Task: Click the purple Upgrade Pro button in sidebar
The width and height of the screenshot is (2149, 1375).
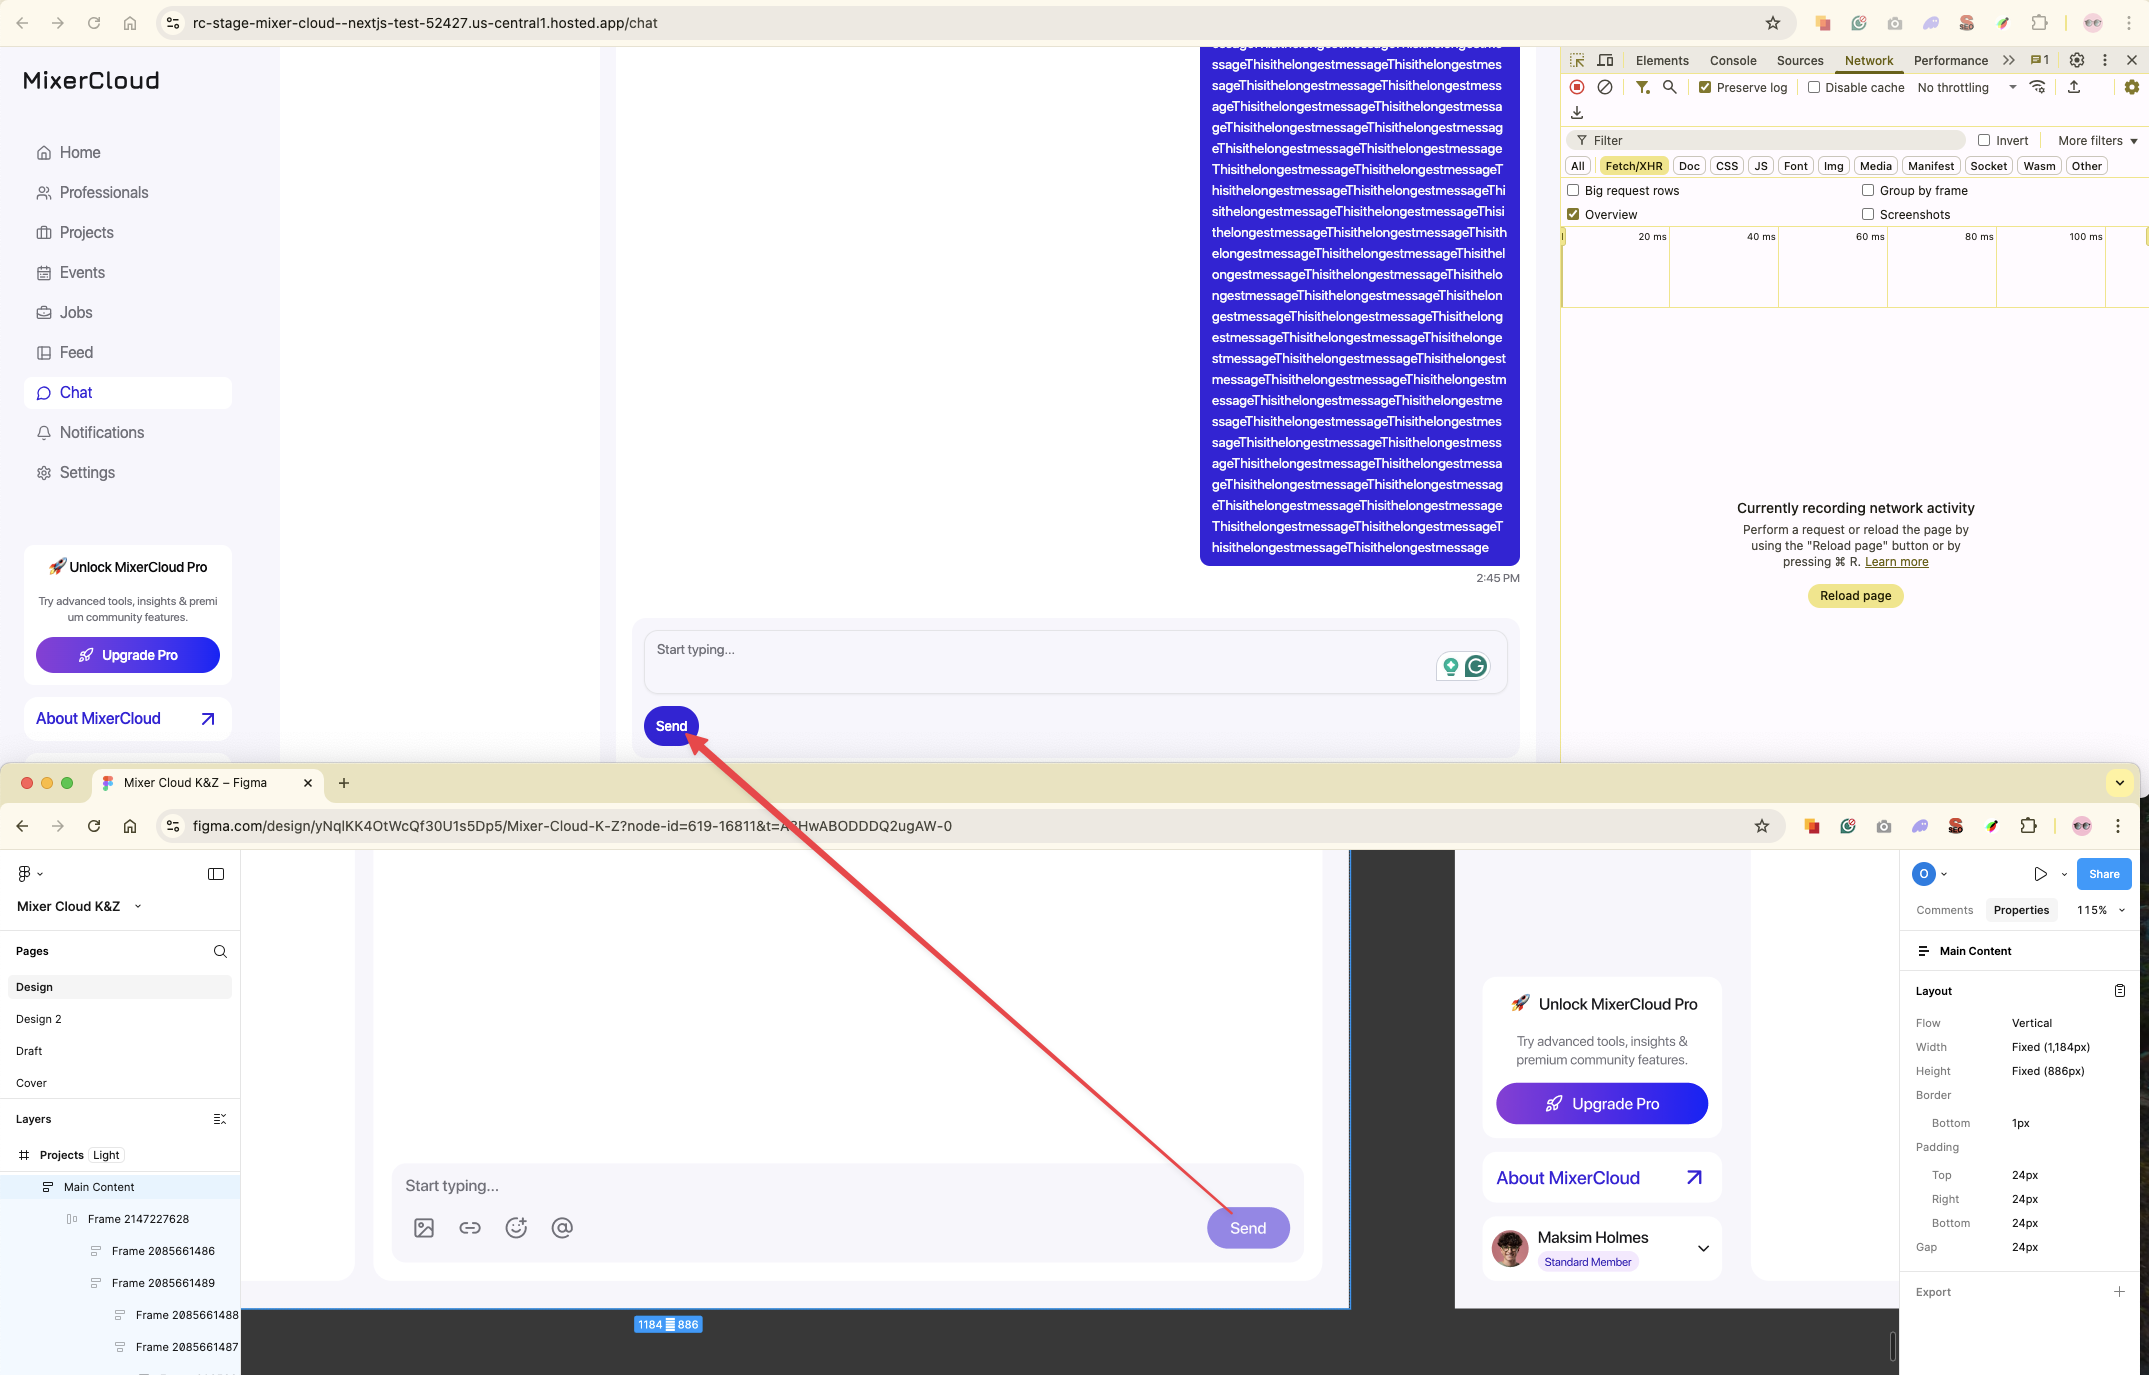Action: click(128, 655)
